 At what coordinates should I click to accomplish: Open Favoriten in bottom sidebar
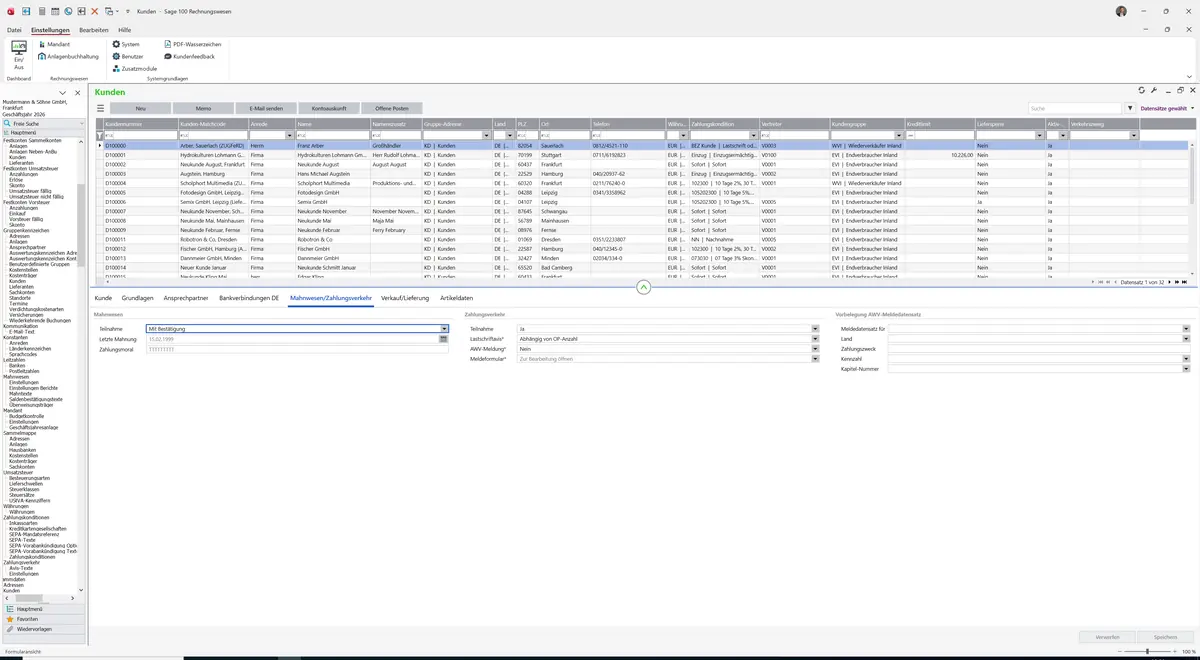click(x=43, y=619)
